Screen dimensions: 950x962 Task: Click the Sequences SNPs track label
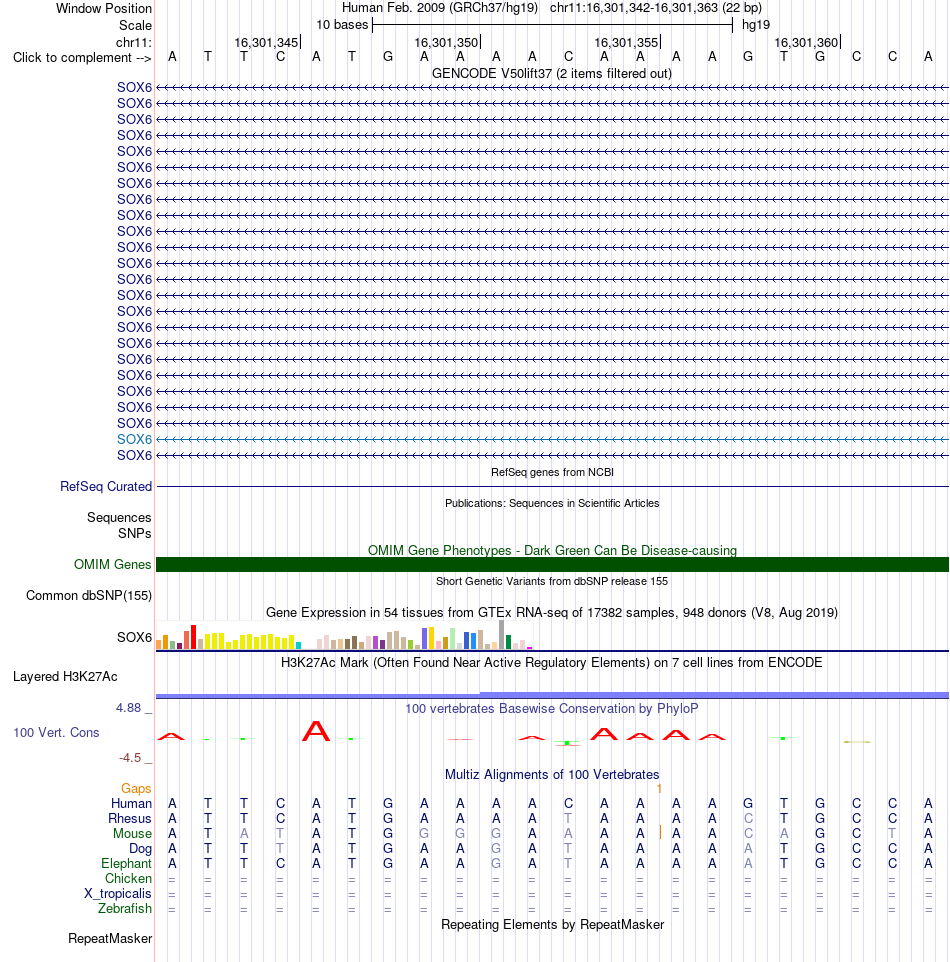click(119, 525)
